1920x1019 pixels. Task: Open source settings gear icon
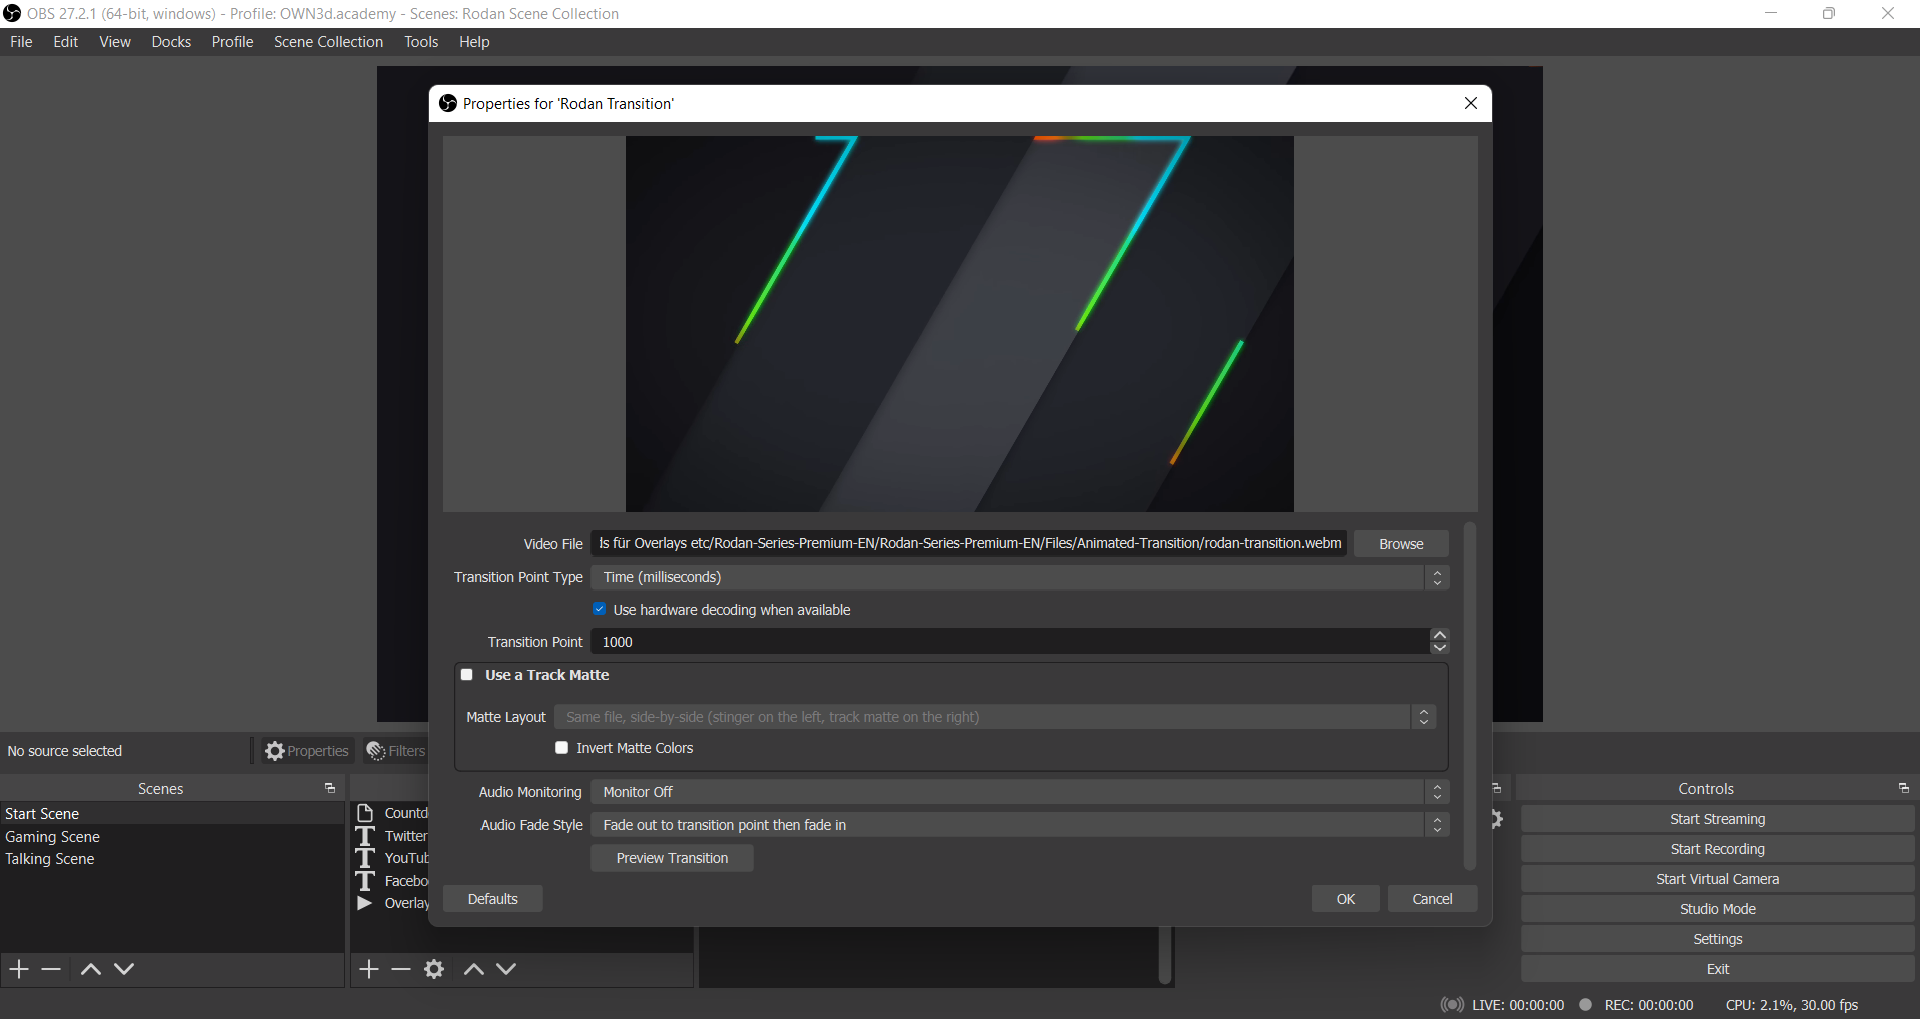434,969
